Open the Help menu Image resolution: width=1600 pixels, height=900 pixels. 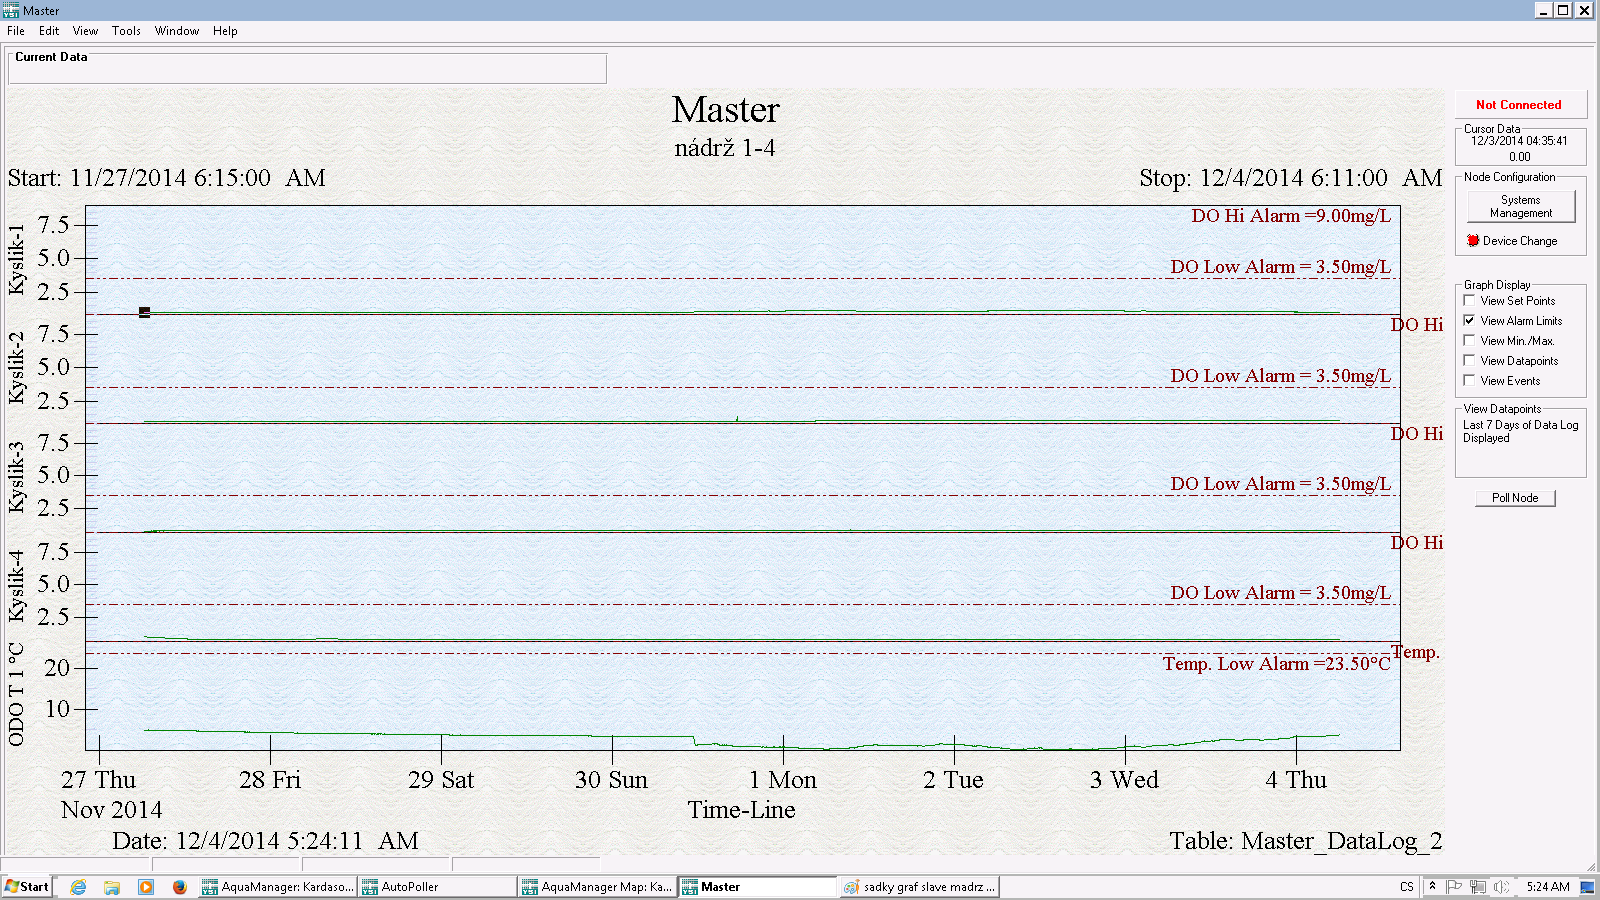tap(225, 31)
